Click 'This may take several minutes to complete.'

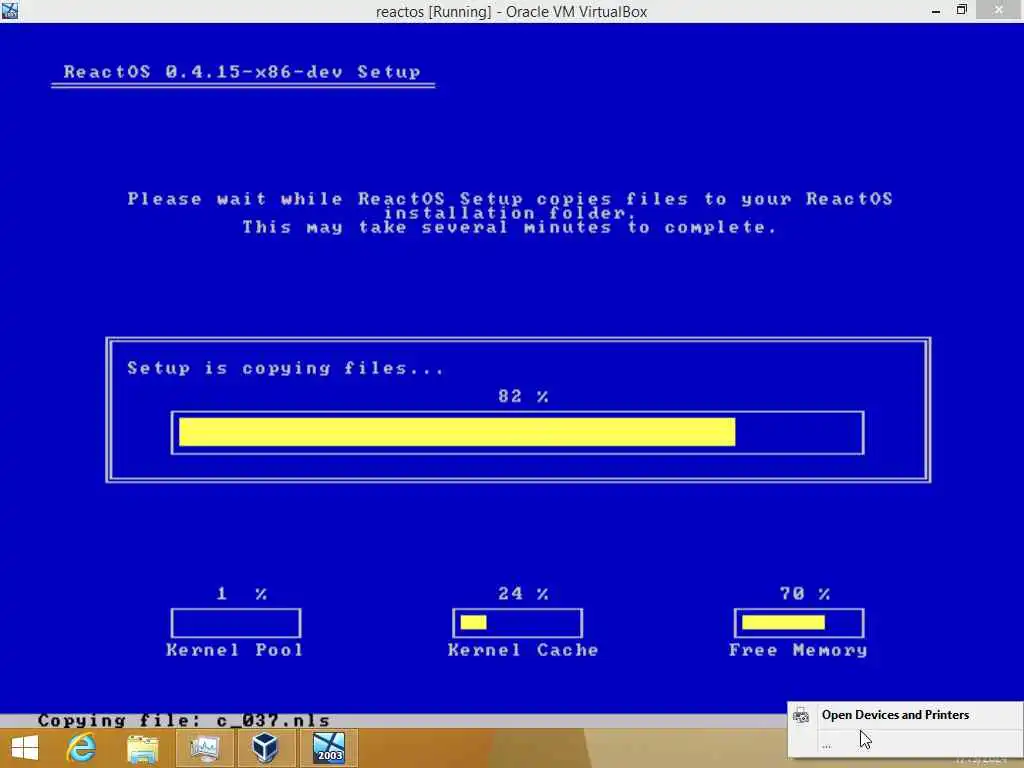point(510,227)
